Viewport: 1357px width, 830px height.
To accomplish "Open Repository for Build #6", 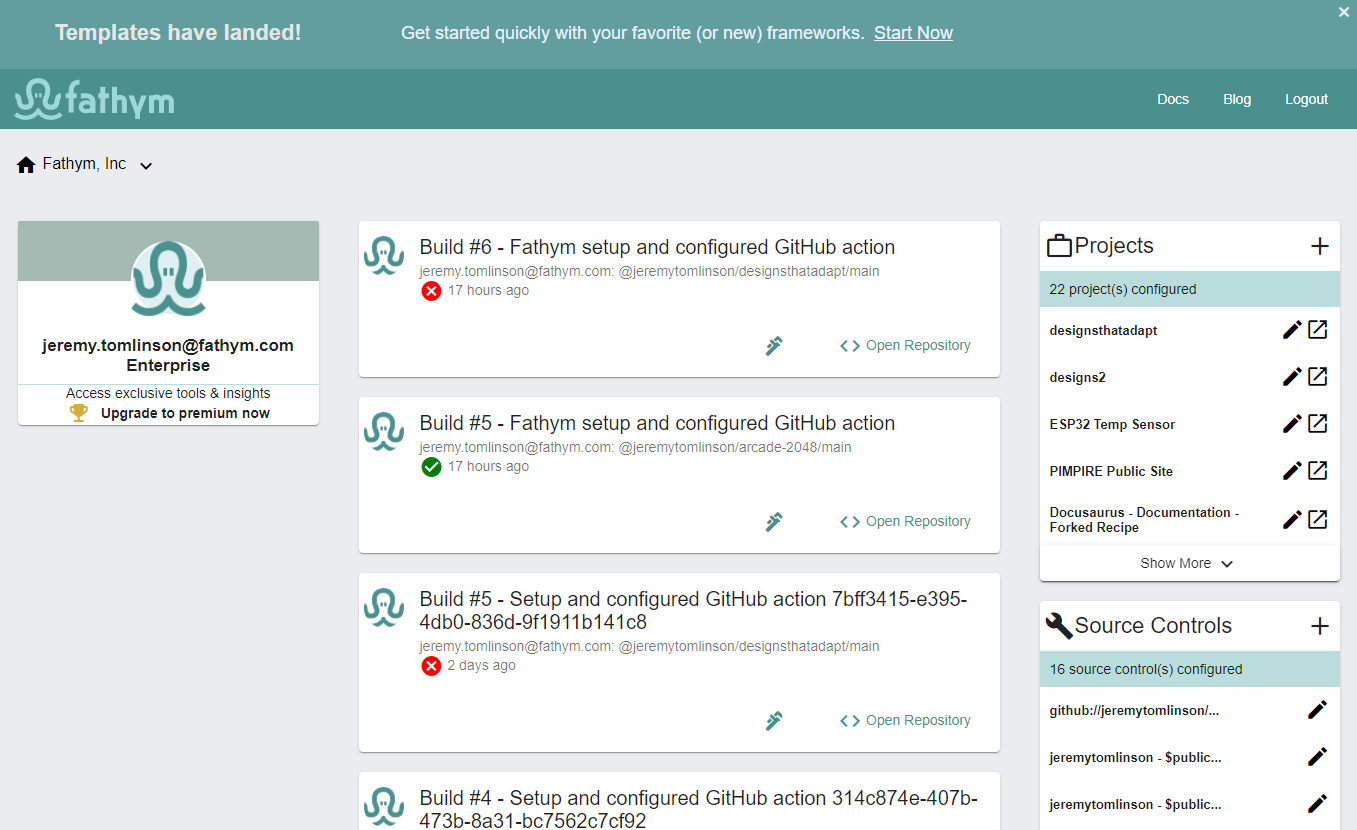I will 905,345.
